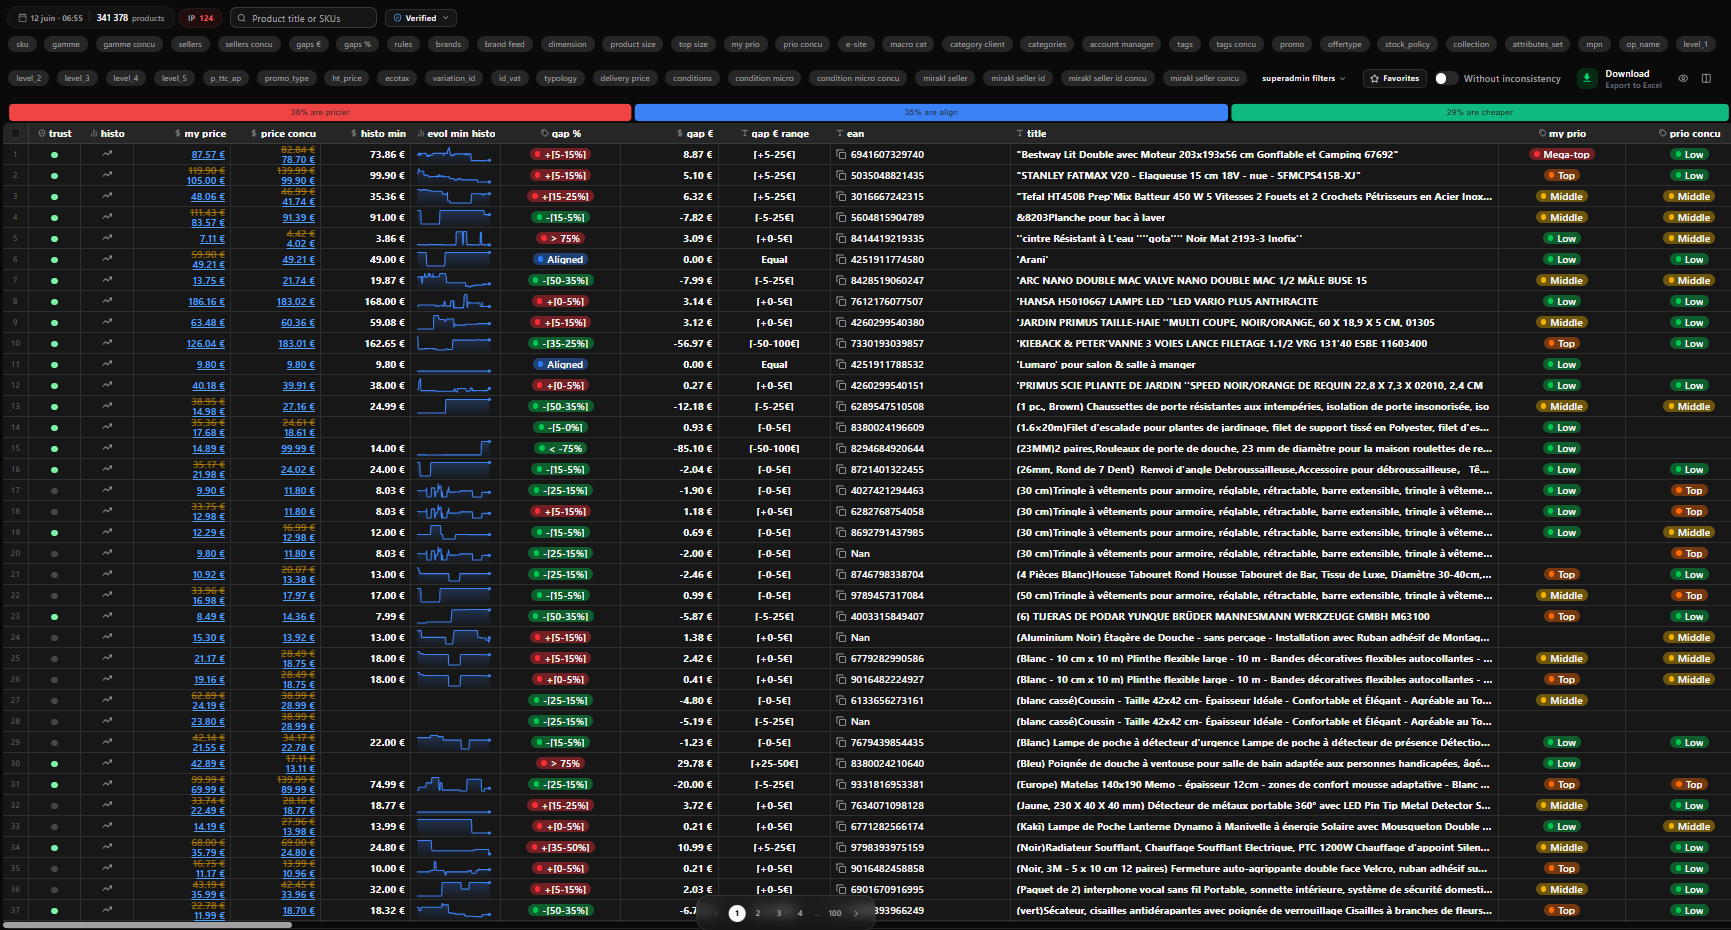Open the delivery price filter chip

point(625,78)
